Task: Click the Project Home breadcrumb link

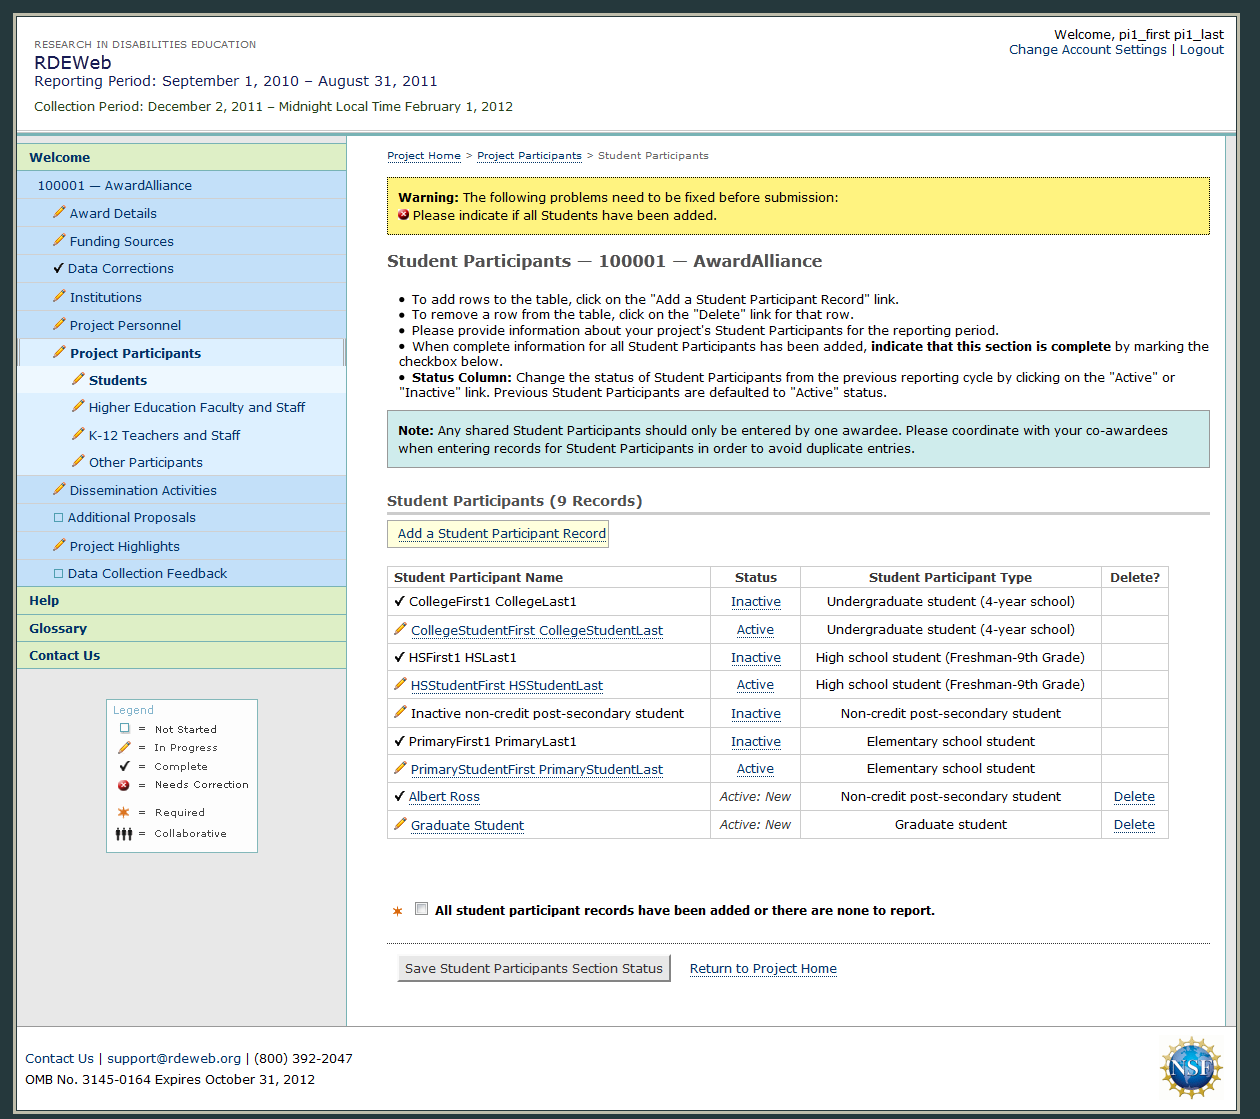Action: pyautogui.click(x=424, y=156)
